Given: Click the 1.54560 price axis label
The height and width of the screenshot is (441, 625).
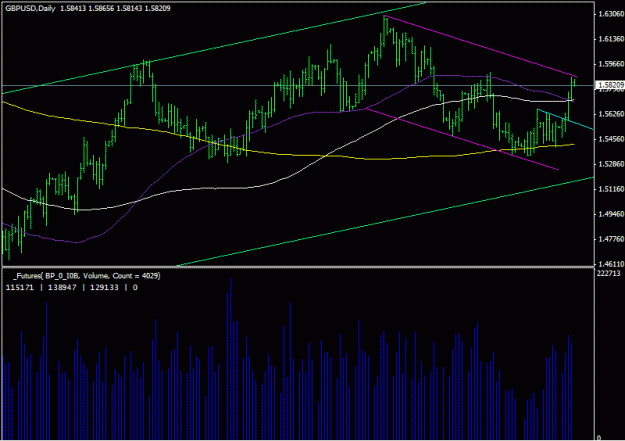Looking at the screenshot, I should tap(611, 139).
